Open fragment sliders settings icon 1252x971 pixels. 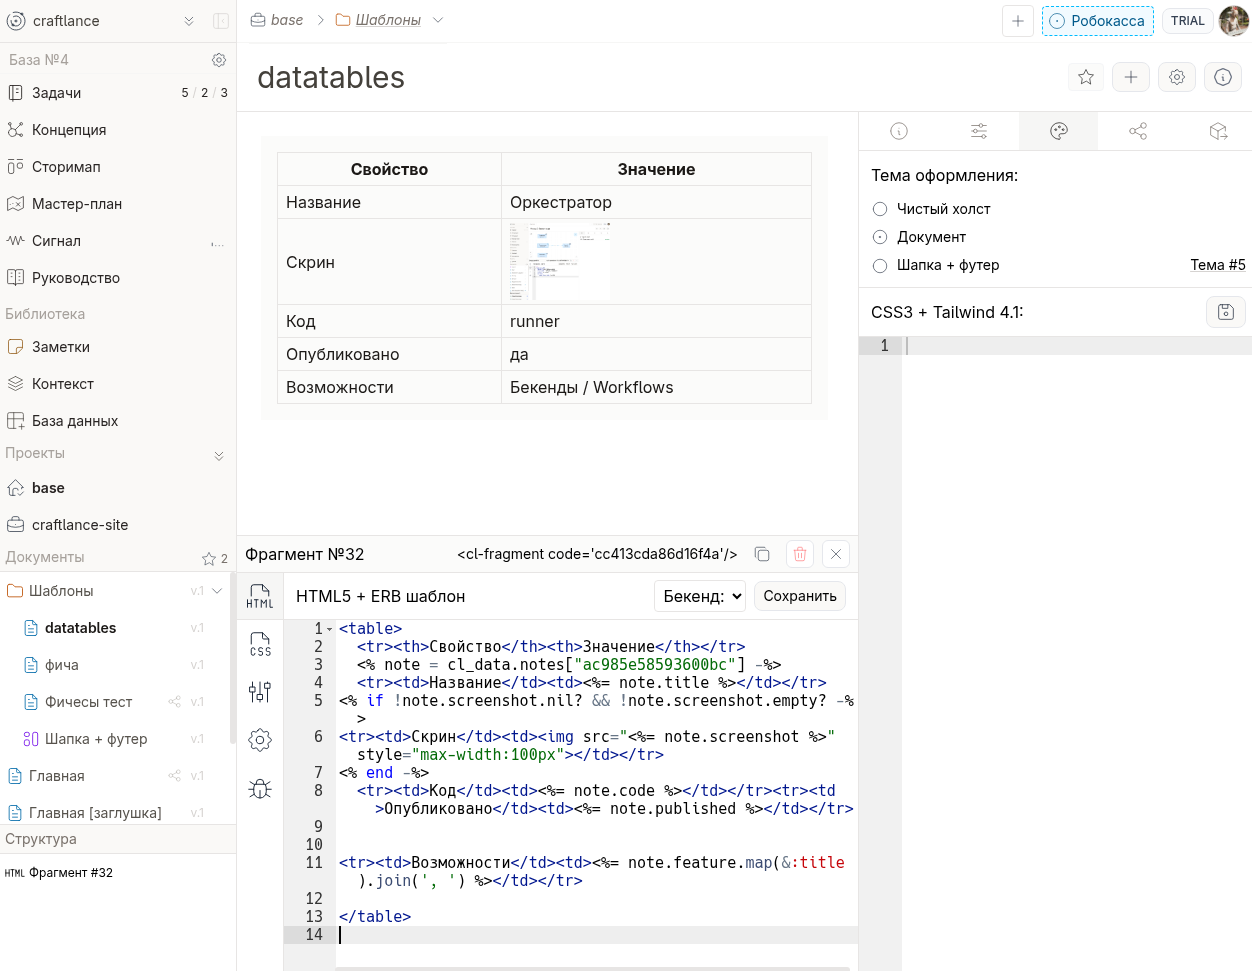(x=260, y=692)
